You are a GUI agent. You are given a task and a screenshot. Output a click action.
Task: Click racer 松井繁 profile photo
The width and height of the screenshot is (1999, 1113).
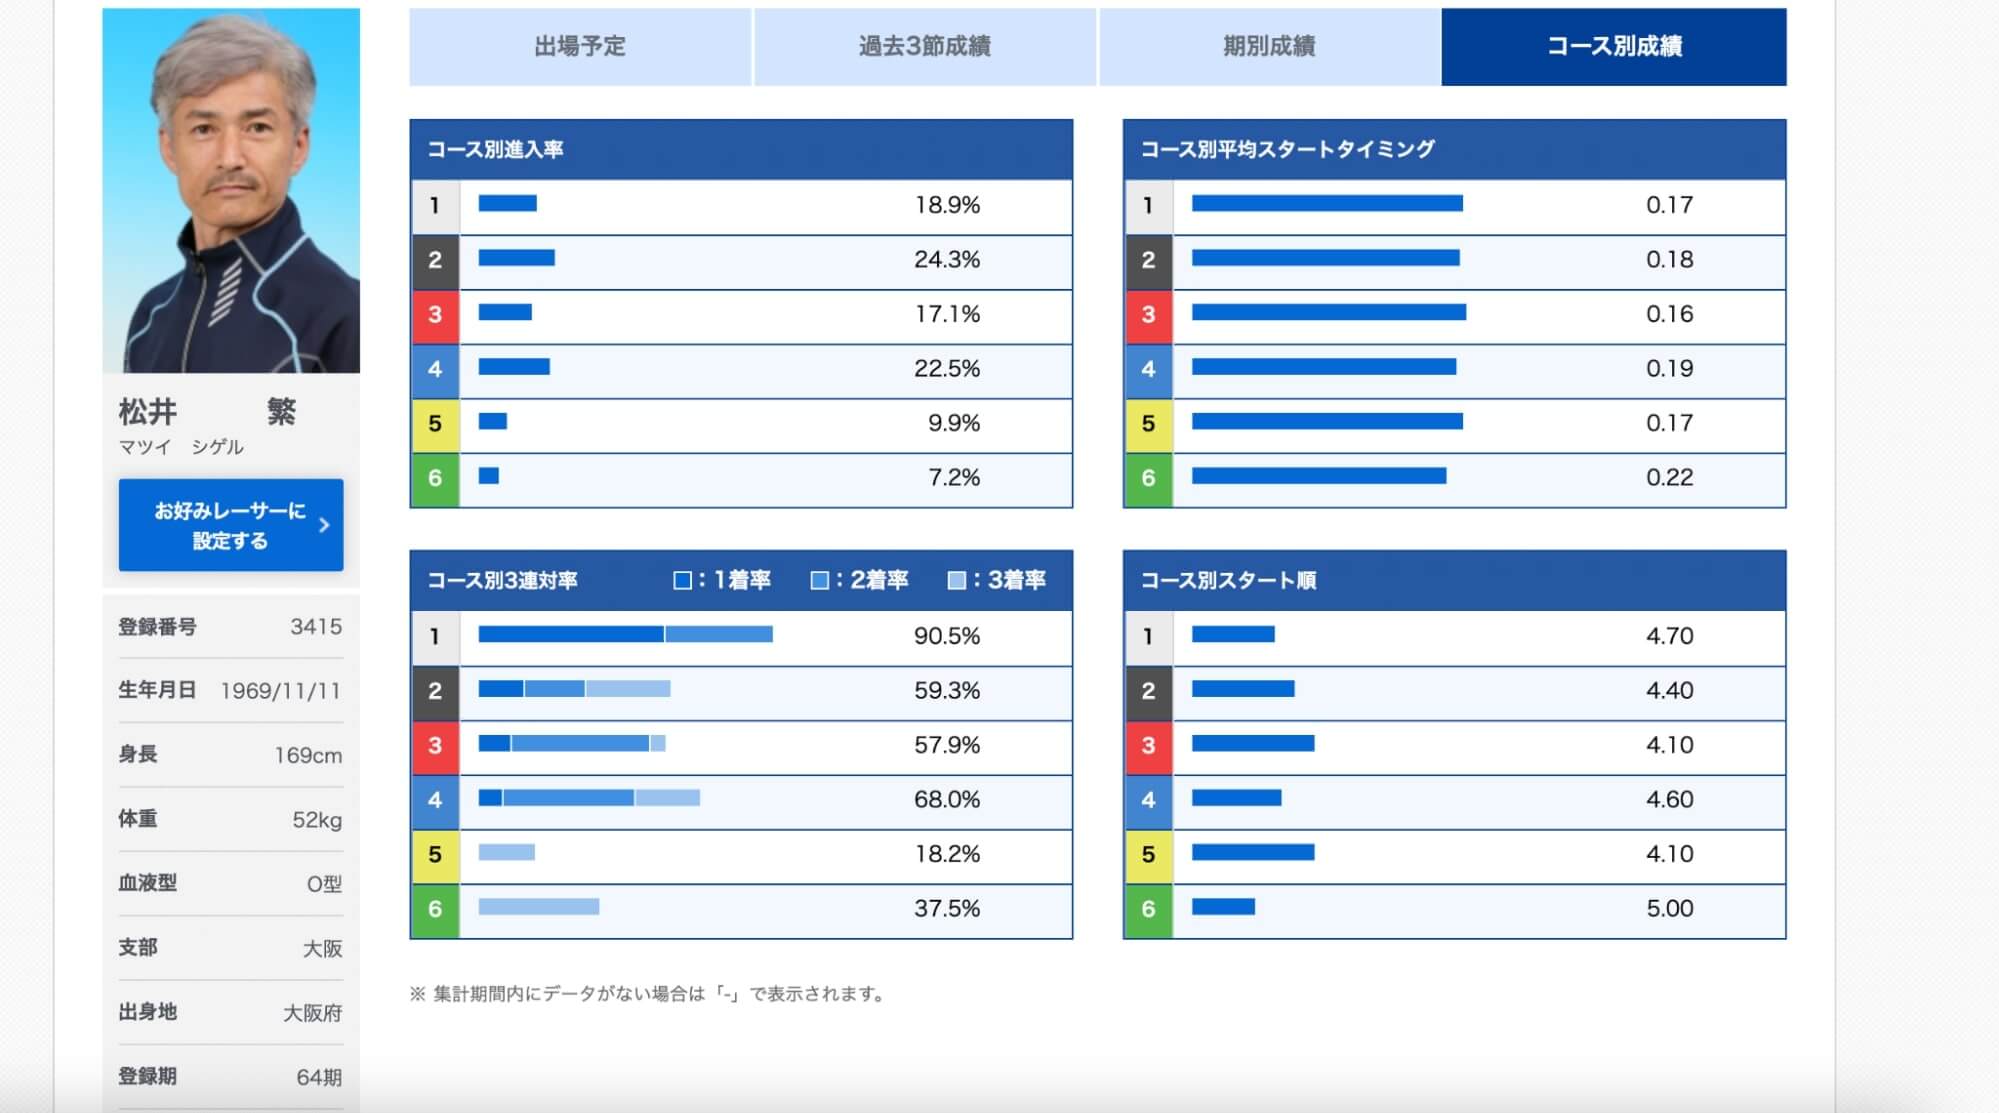(x=231, y=190)
